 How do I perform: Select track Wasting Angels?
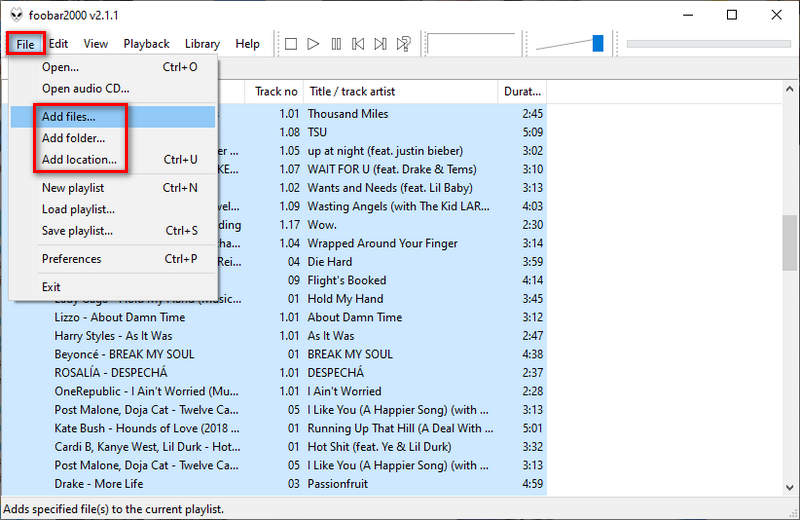tap(398, 206)
